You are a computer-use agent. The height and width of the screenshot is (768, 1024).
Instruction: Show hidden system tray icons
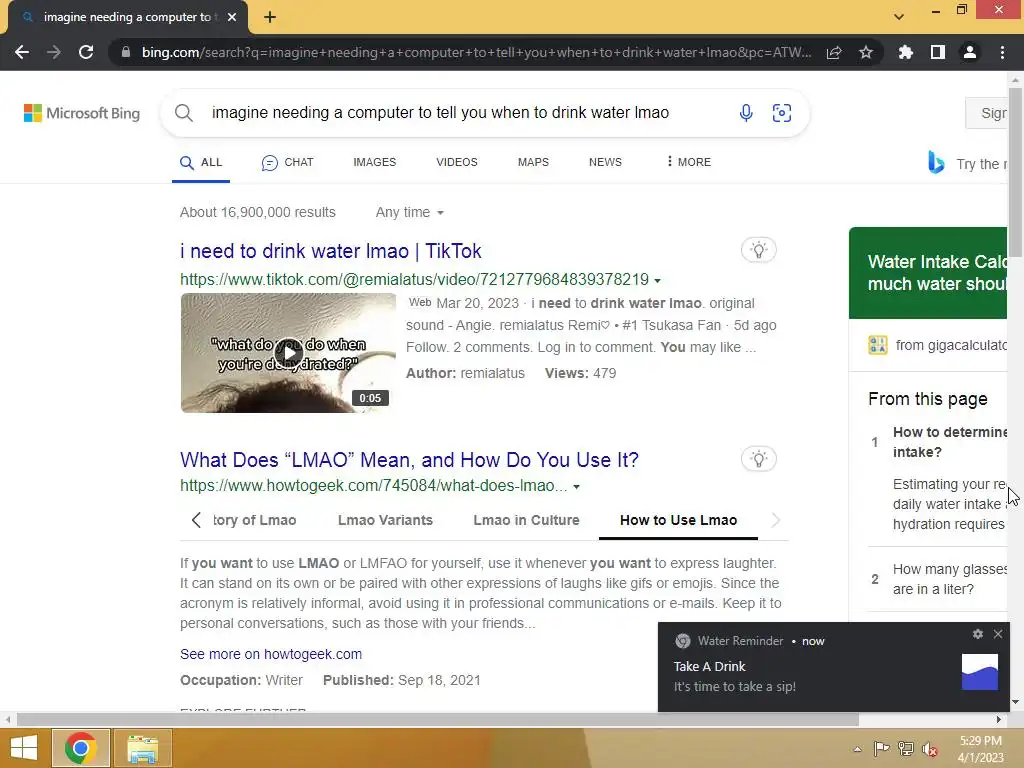pos(857,749)
